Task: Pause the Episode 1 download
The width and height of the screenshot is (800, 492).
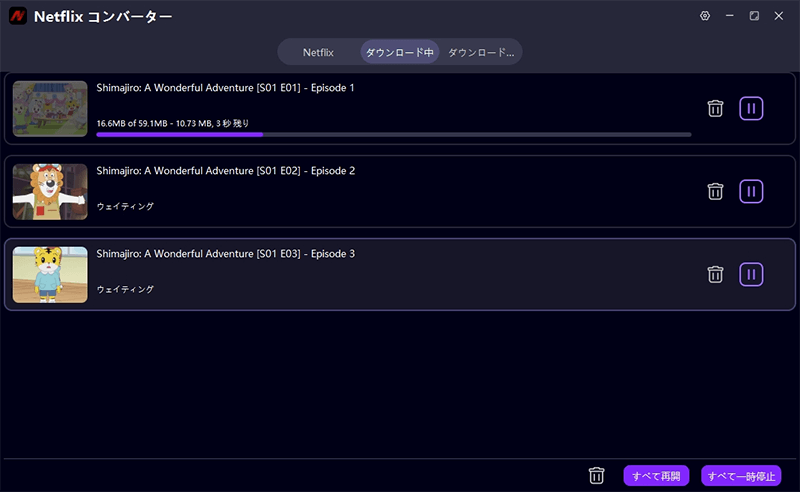Action: (751, 108)
